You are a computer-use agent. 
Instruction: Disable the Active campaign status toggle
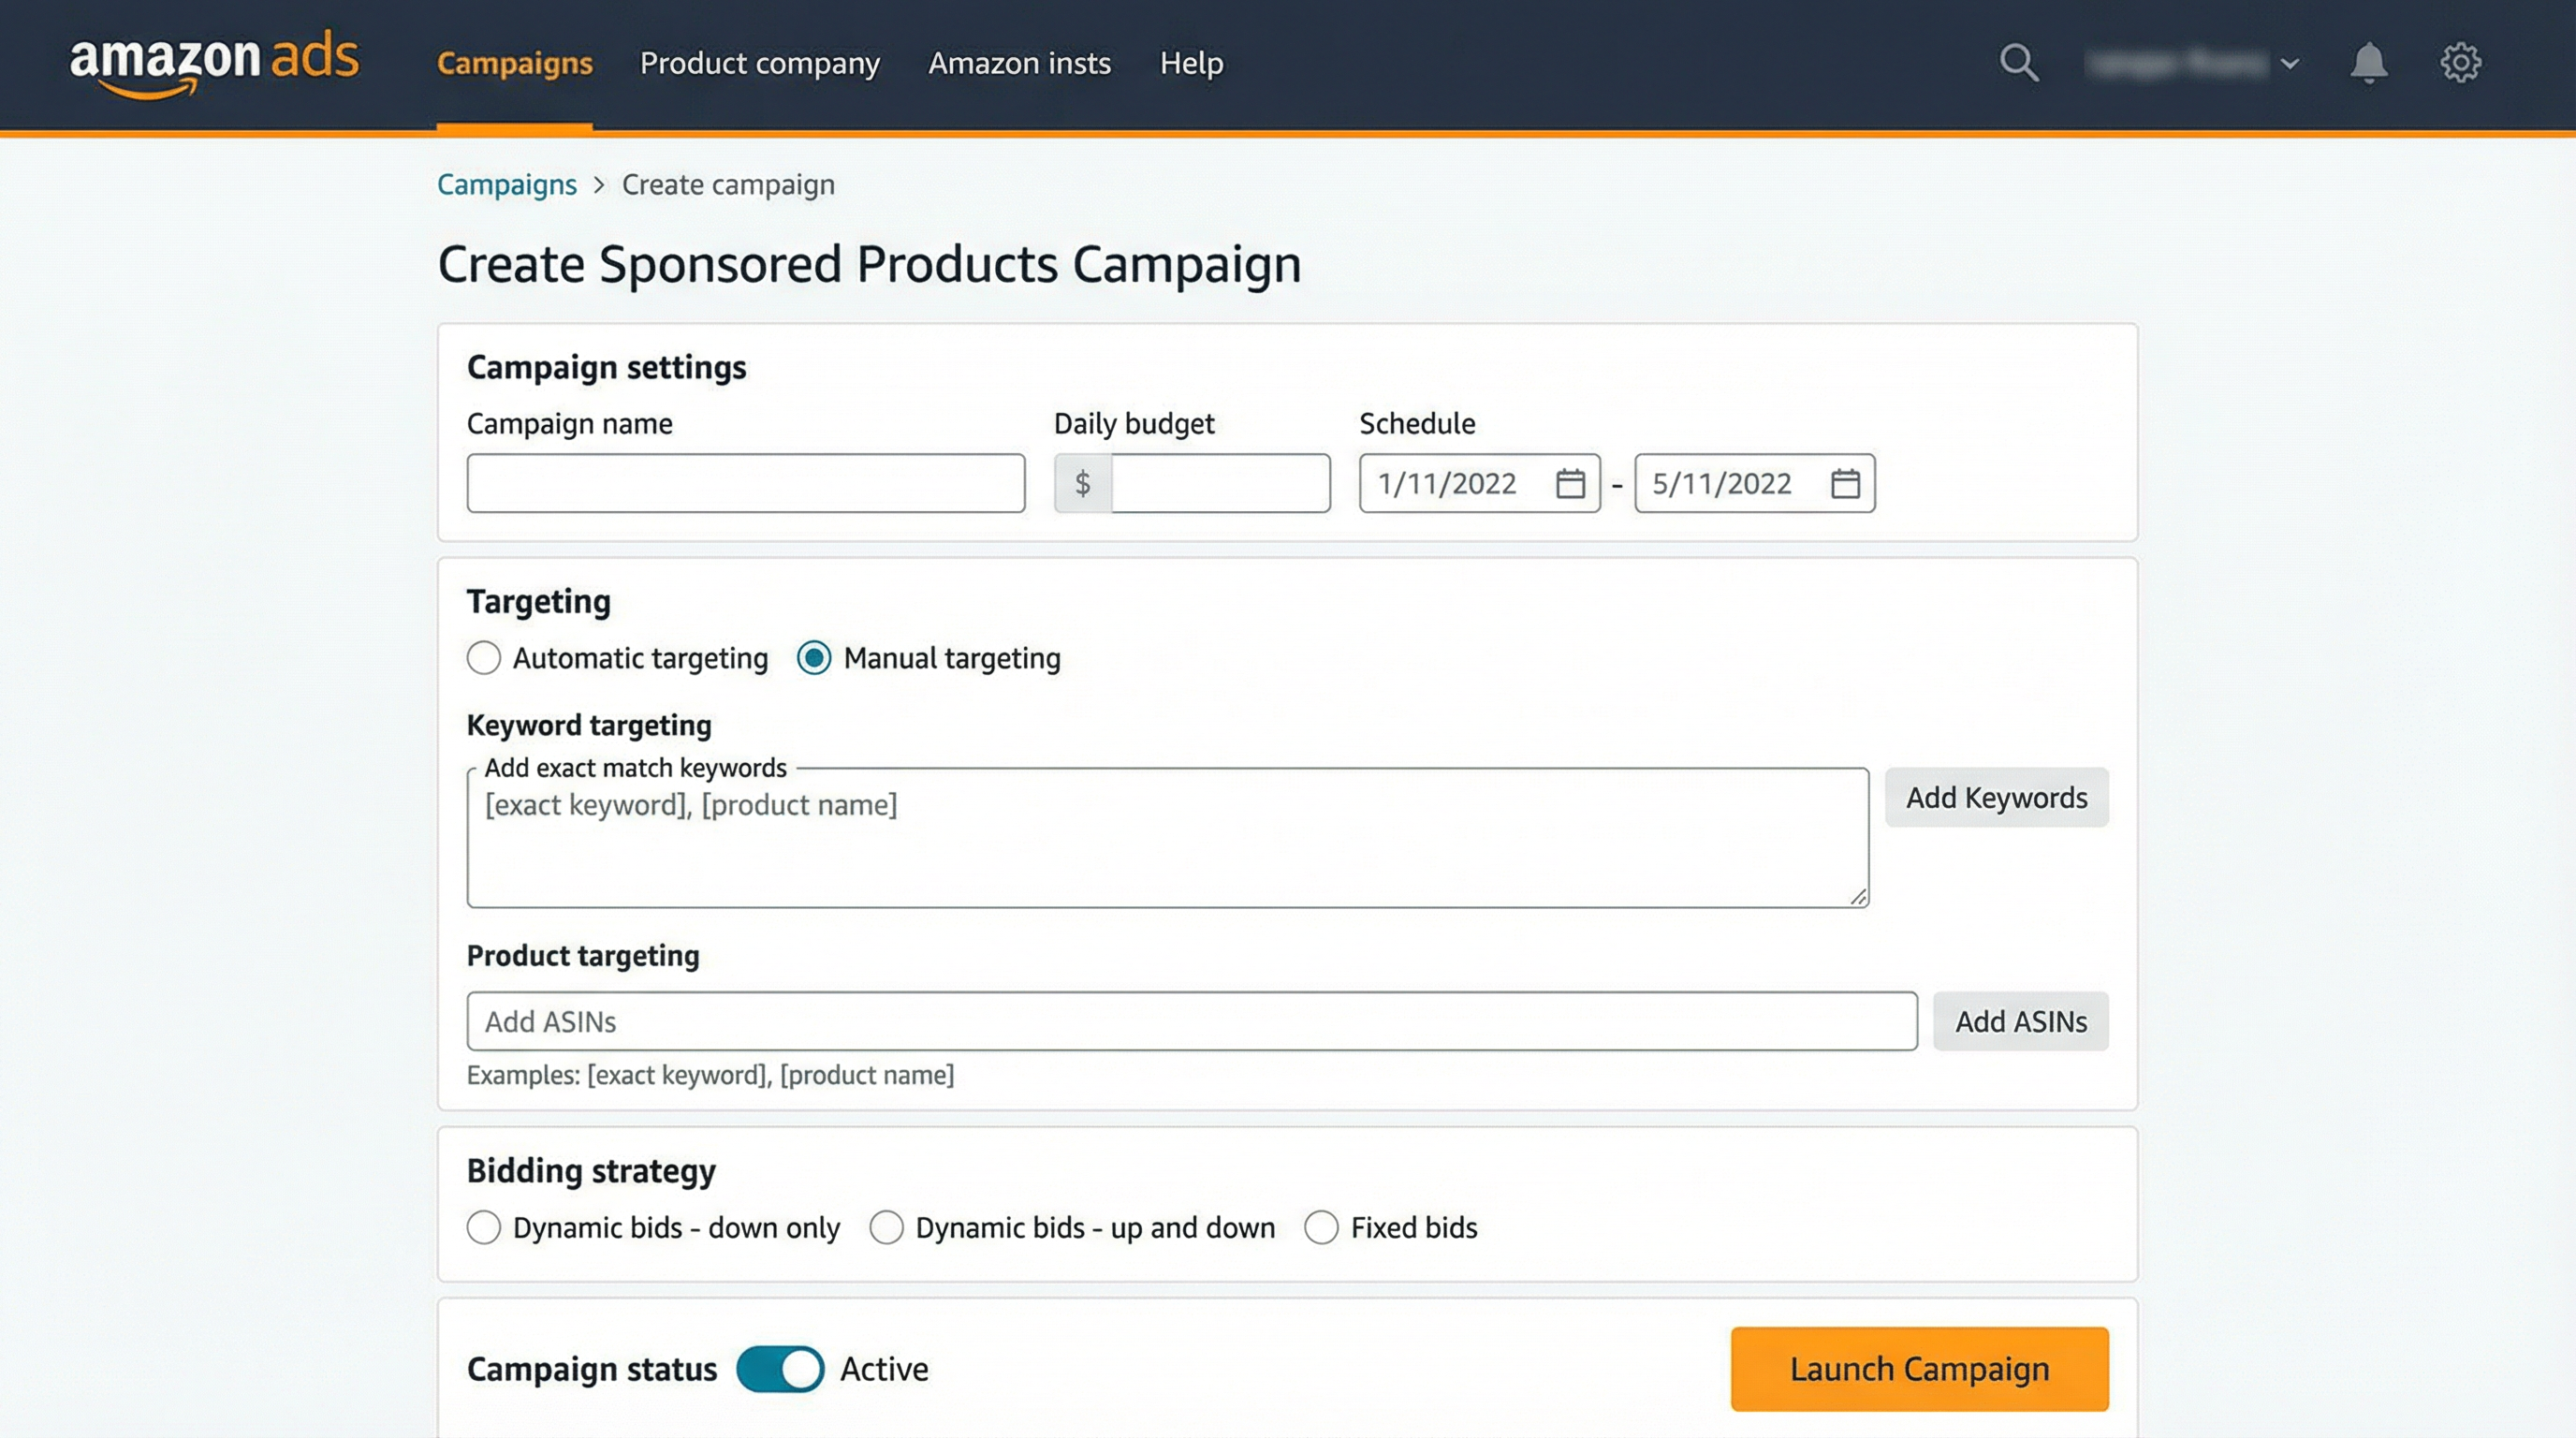pyautogui.click(x=780, y=1369)
